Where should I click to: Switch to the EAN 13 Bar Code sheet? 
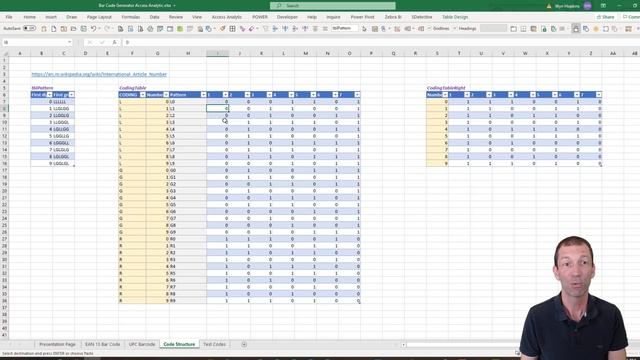tap(102, 344)
